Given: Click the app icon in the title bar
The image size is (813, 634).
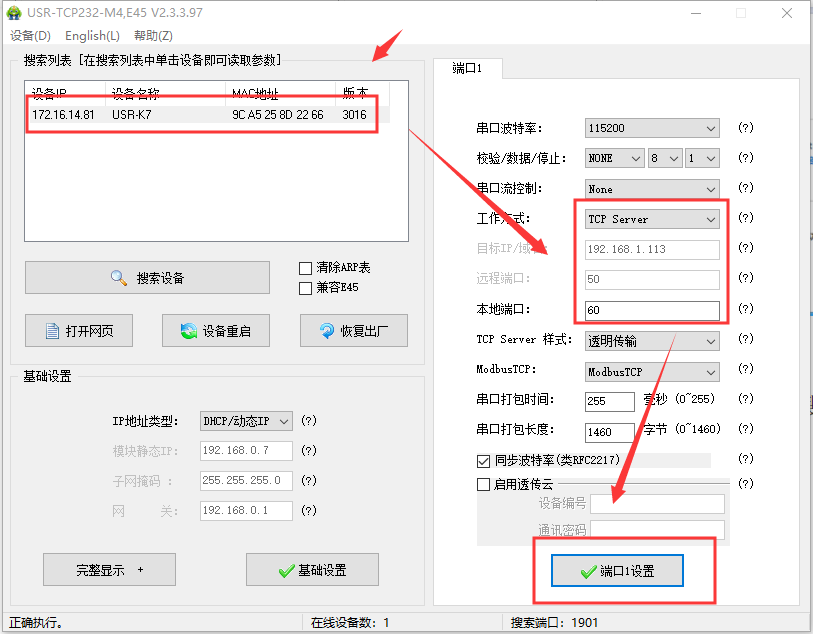Looking at the screenshot, I should (12, 13).
